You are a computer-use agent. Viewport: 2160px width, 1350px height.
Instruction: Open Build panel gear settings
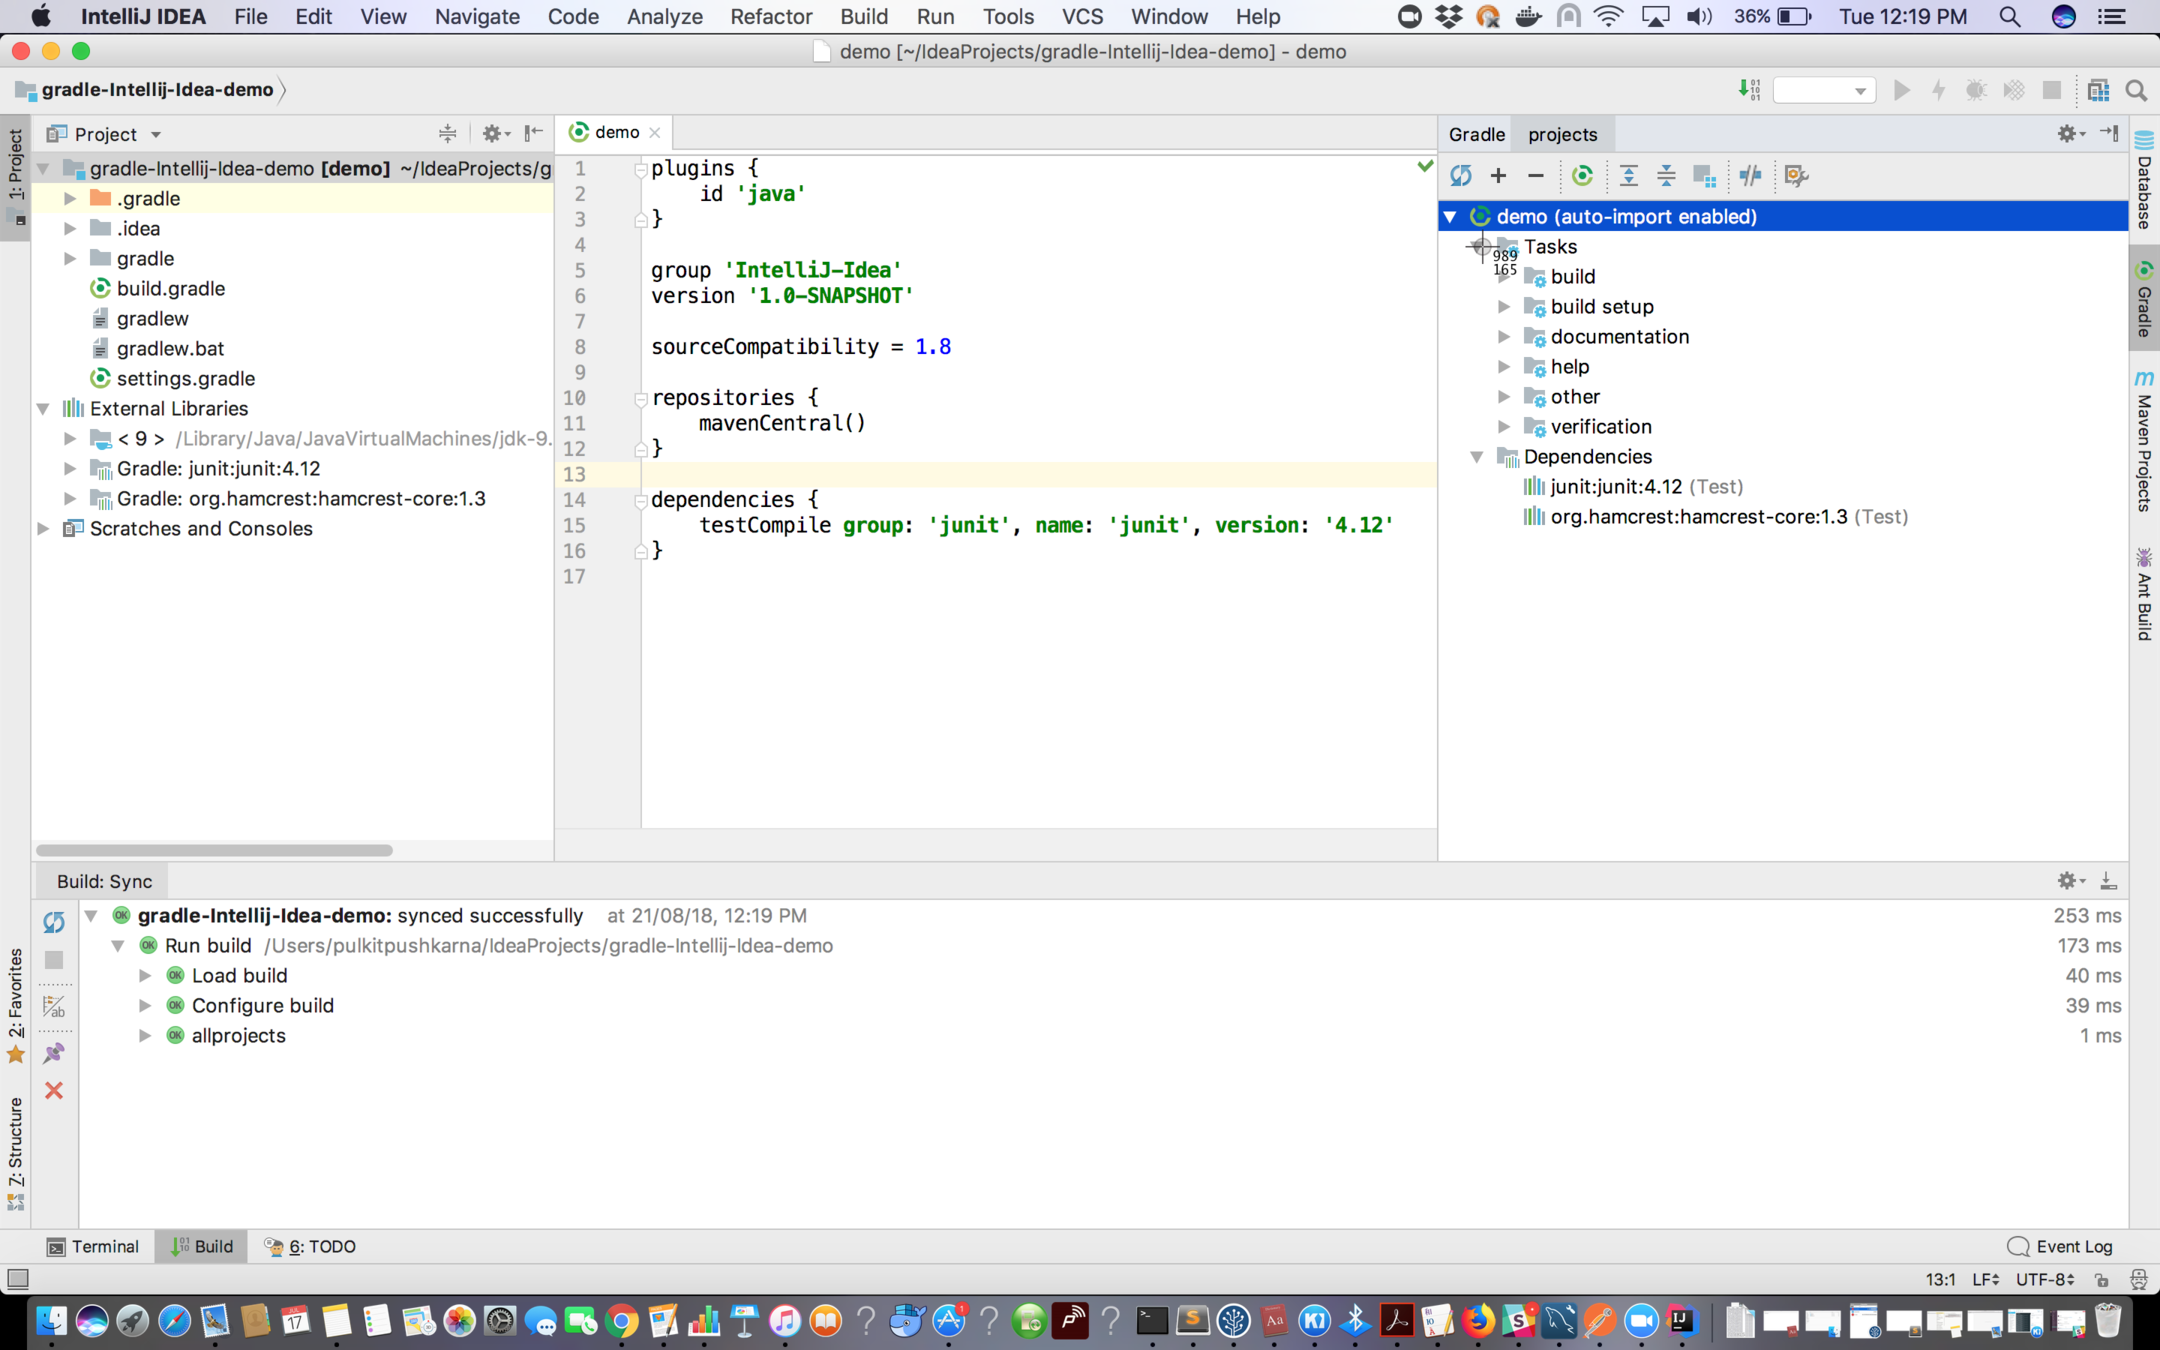2071,881
